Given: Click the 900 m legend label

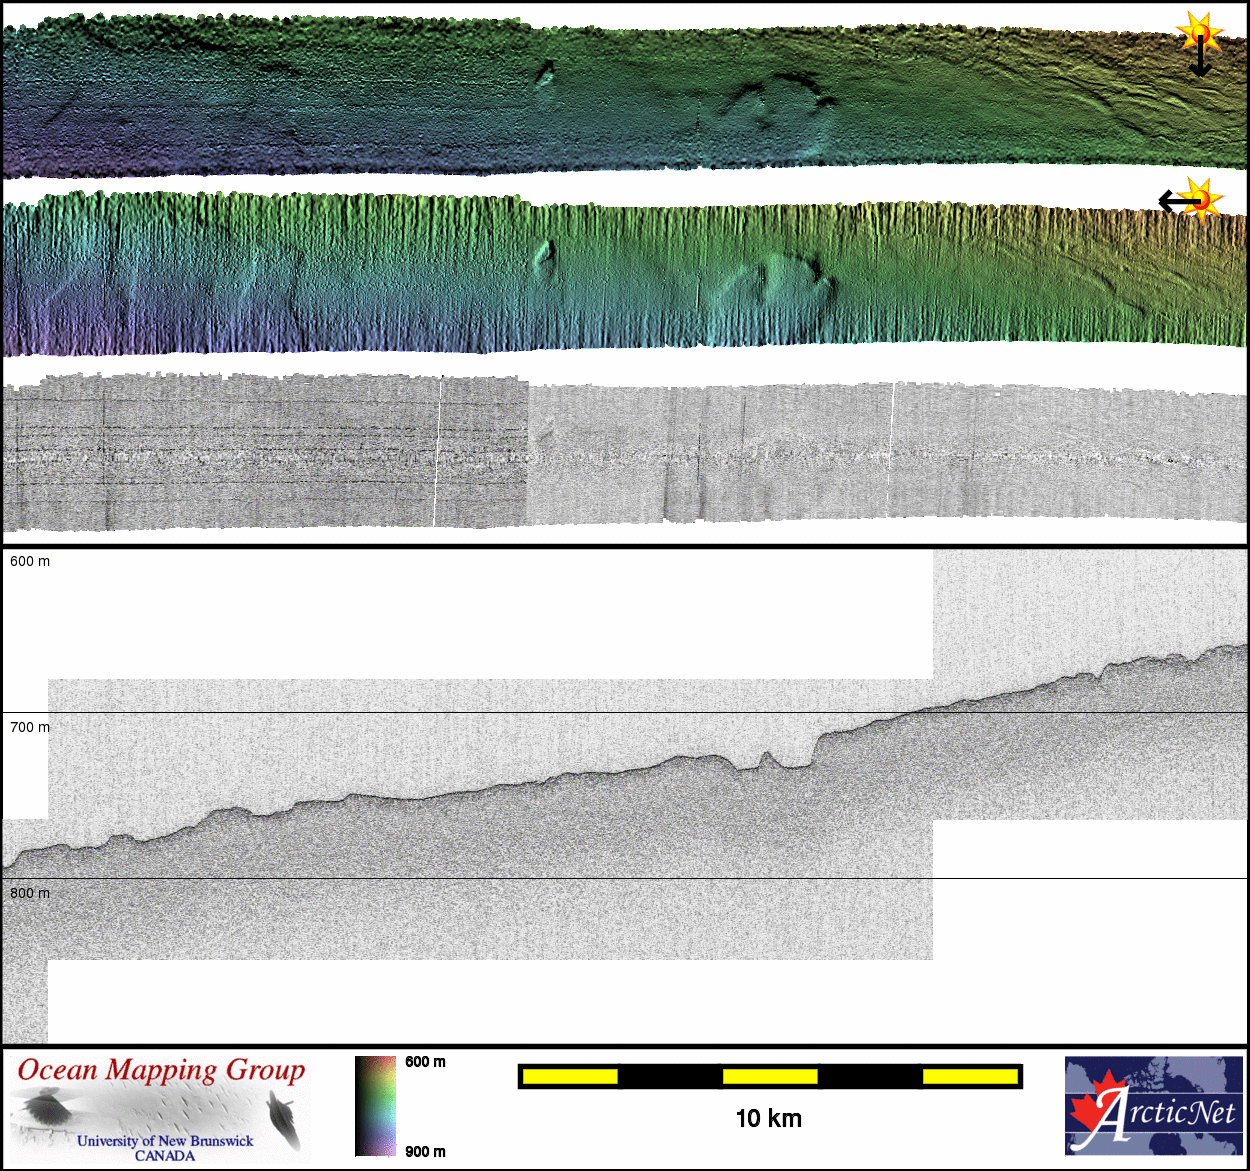Looking at the screenshot, I should tap(425, 1152).
